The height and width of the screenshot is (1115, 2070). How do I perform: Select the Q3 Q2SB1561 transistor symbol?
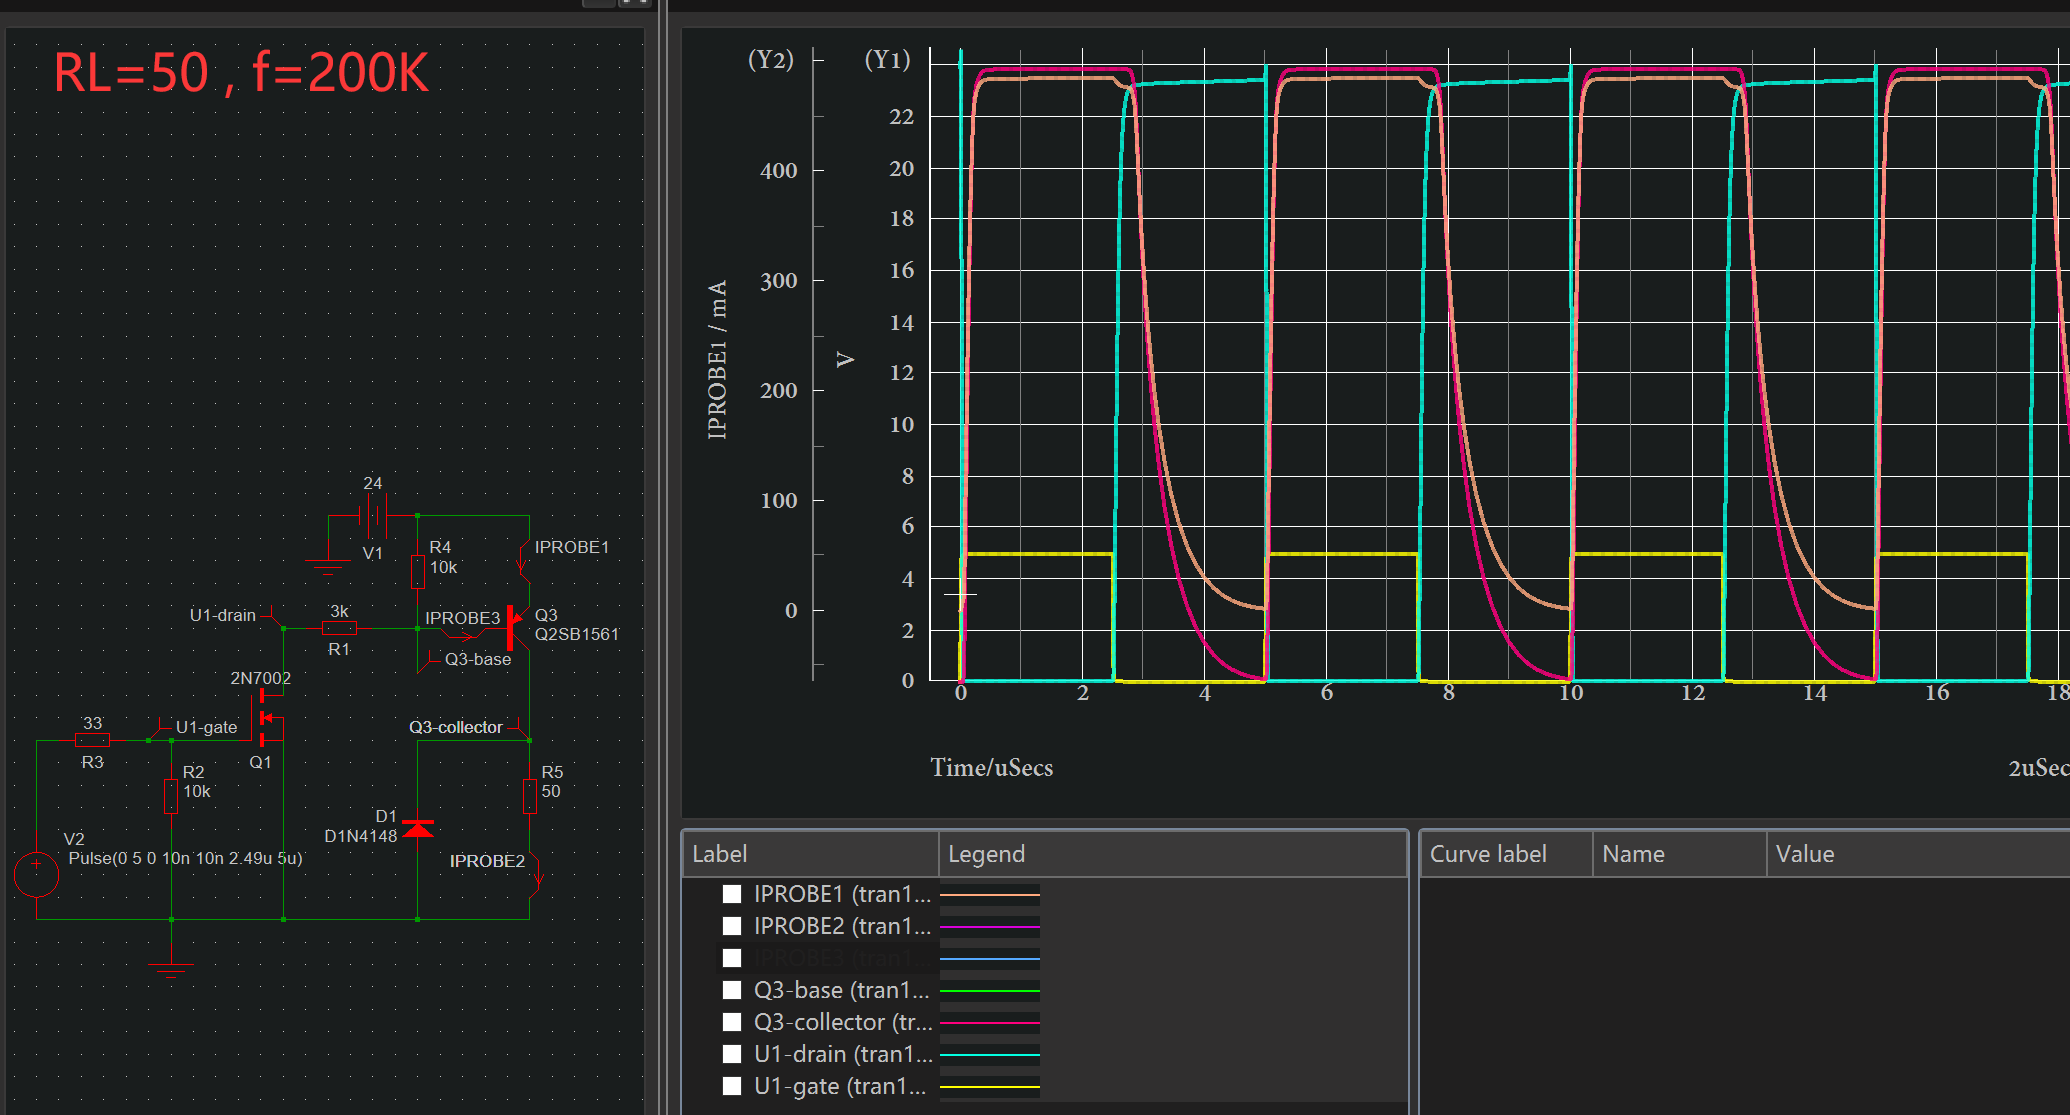click(516, 627)
